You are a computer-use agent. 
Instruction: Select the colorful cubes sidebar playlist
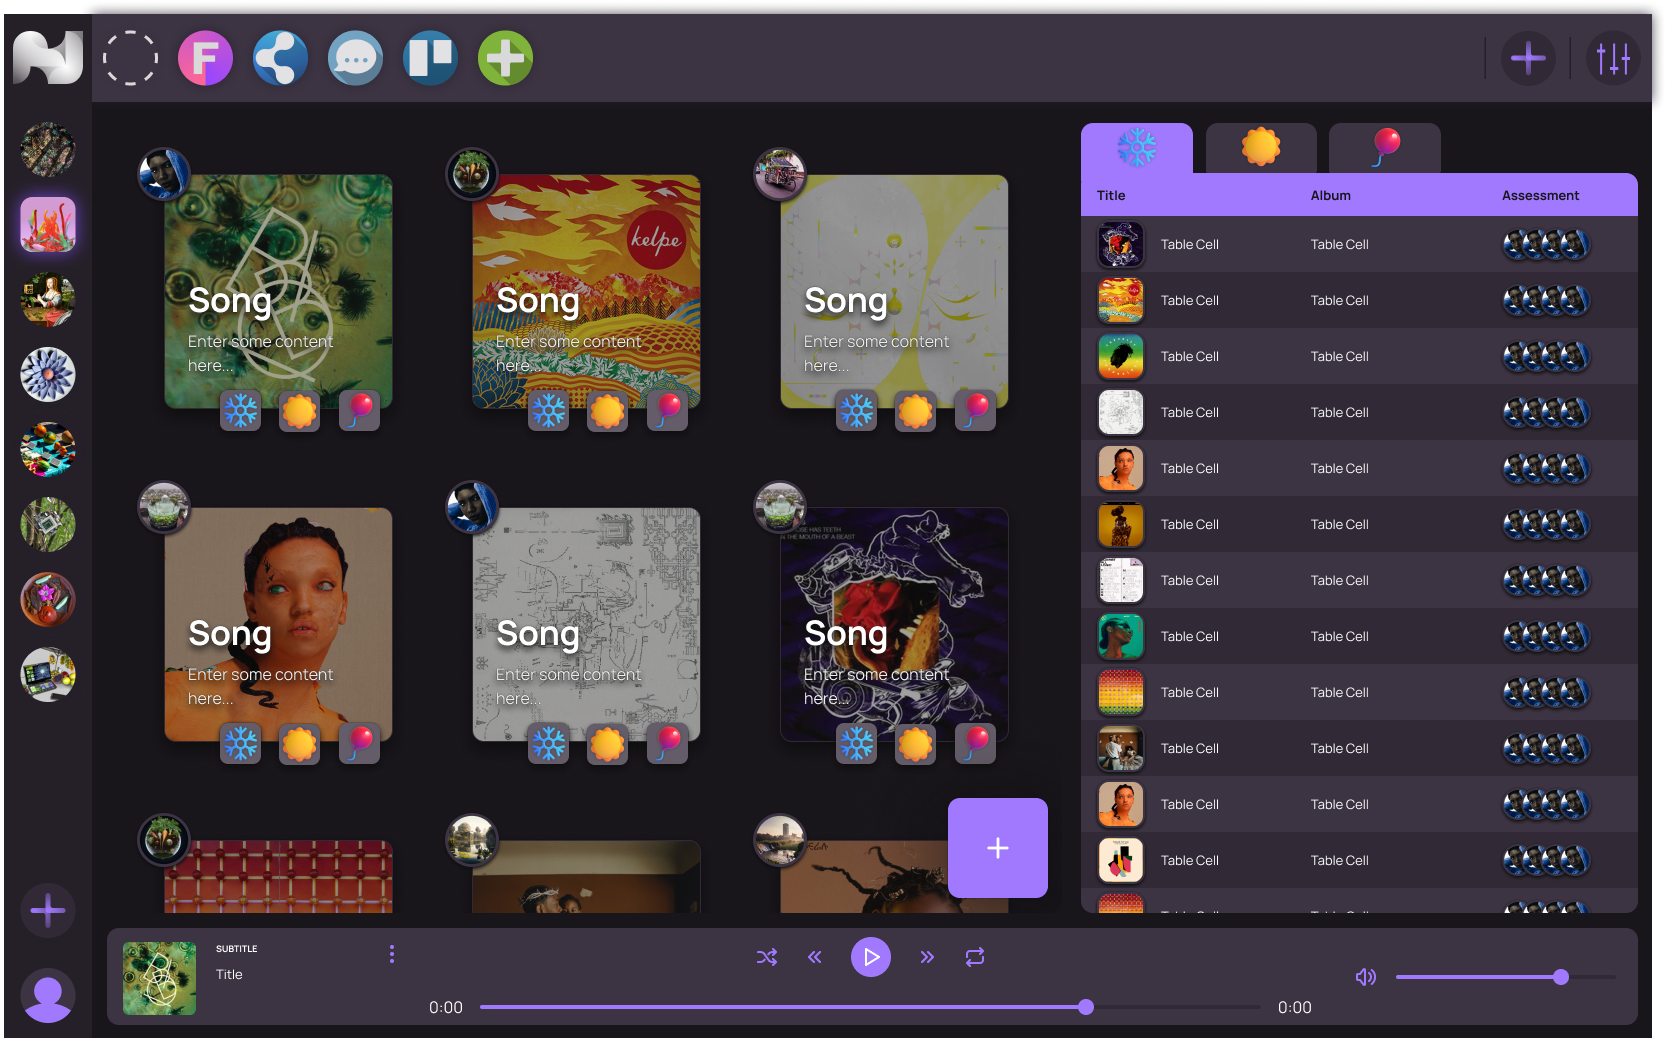click(48, 449)
